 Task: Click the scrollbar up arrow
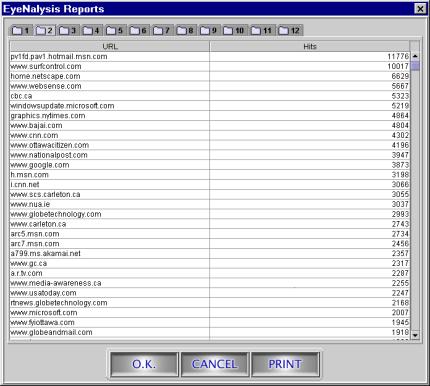tap(415, 56)
